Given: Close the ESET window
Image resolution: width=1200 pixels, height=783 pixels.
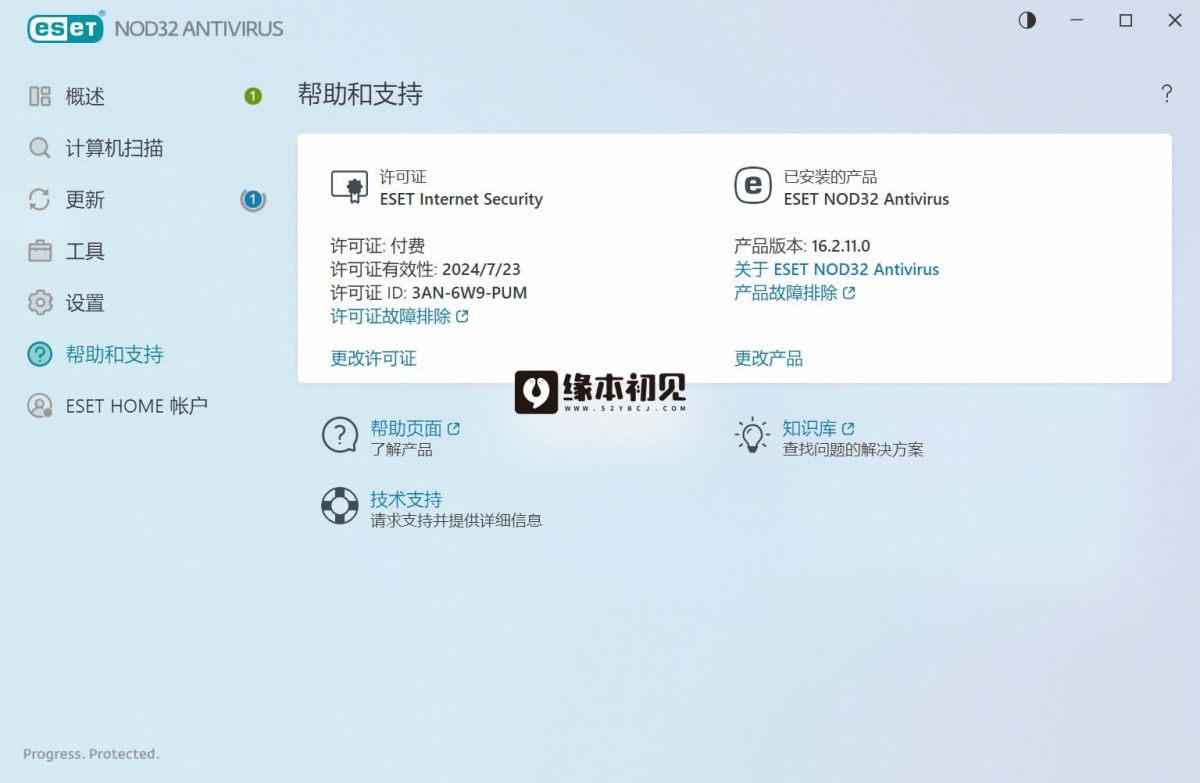Looking at the screenshot, I should 1175,20.
